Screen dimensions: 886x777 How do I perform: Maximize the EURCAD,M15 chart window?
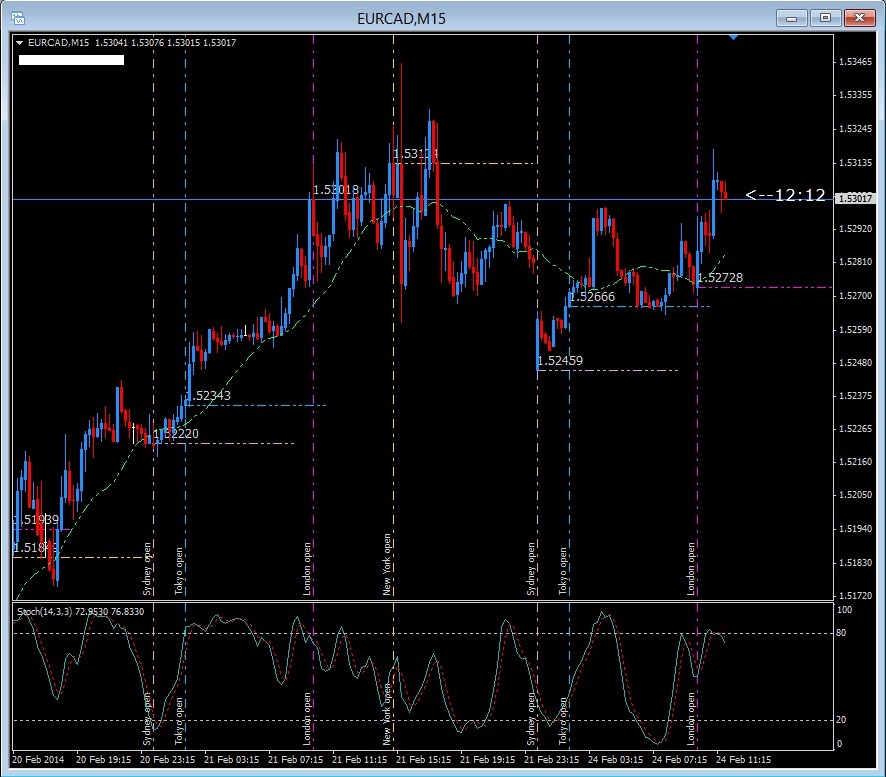pos(825,17)
